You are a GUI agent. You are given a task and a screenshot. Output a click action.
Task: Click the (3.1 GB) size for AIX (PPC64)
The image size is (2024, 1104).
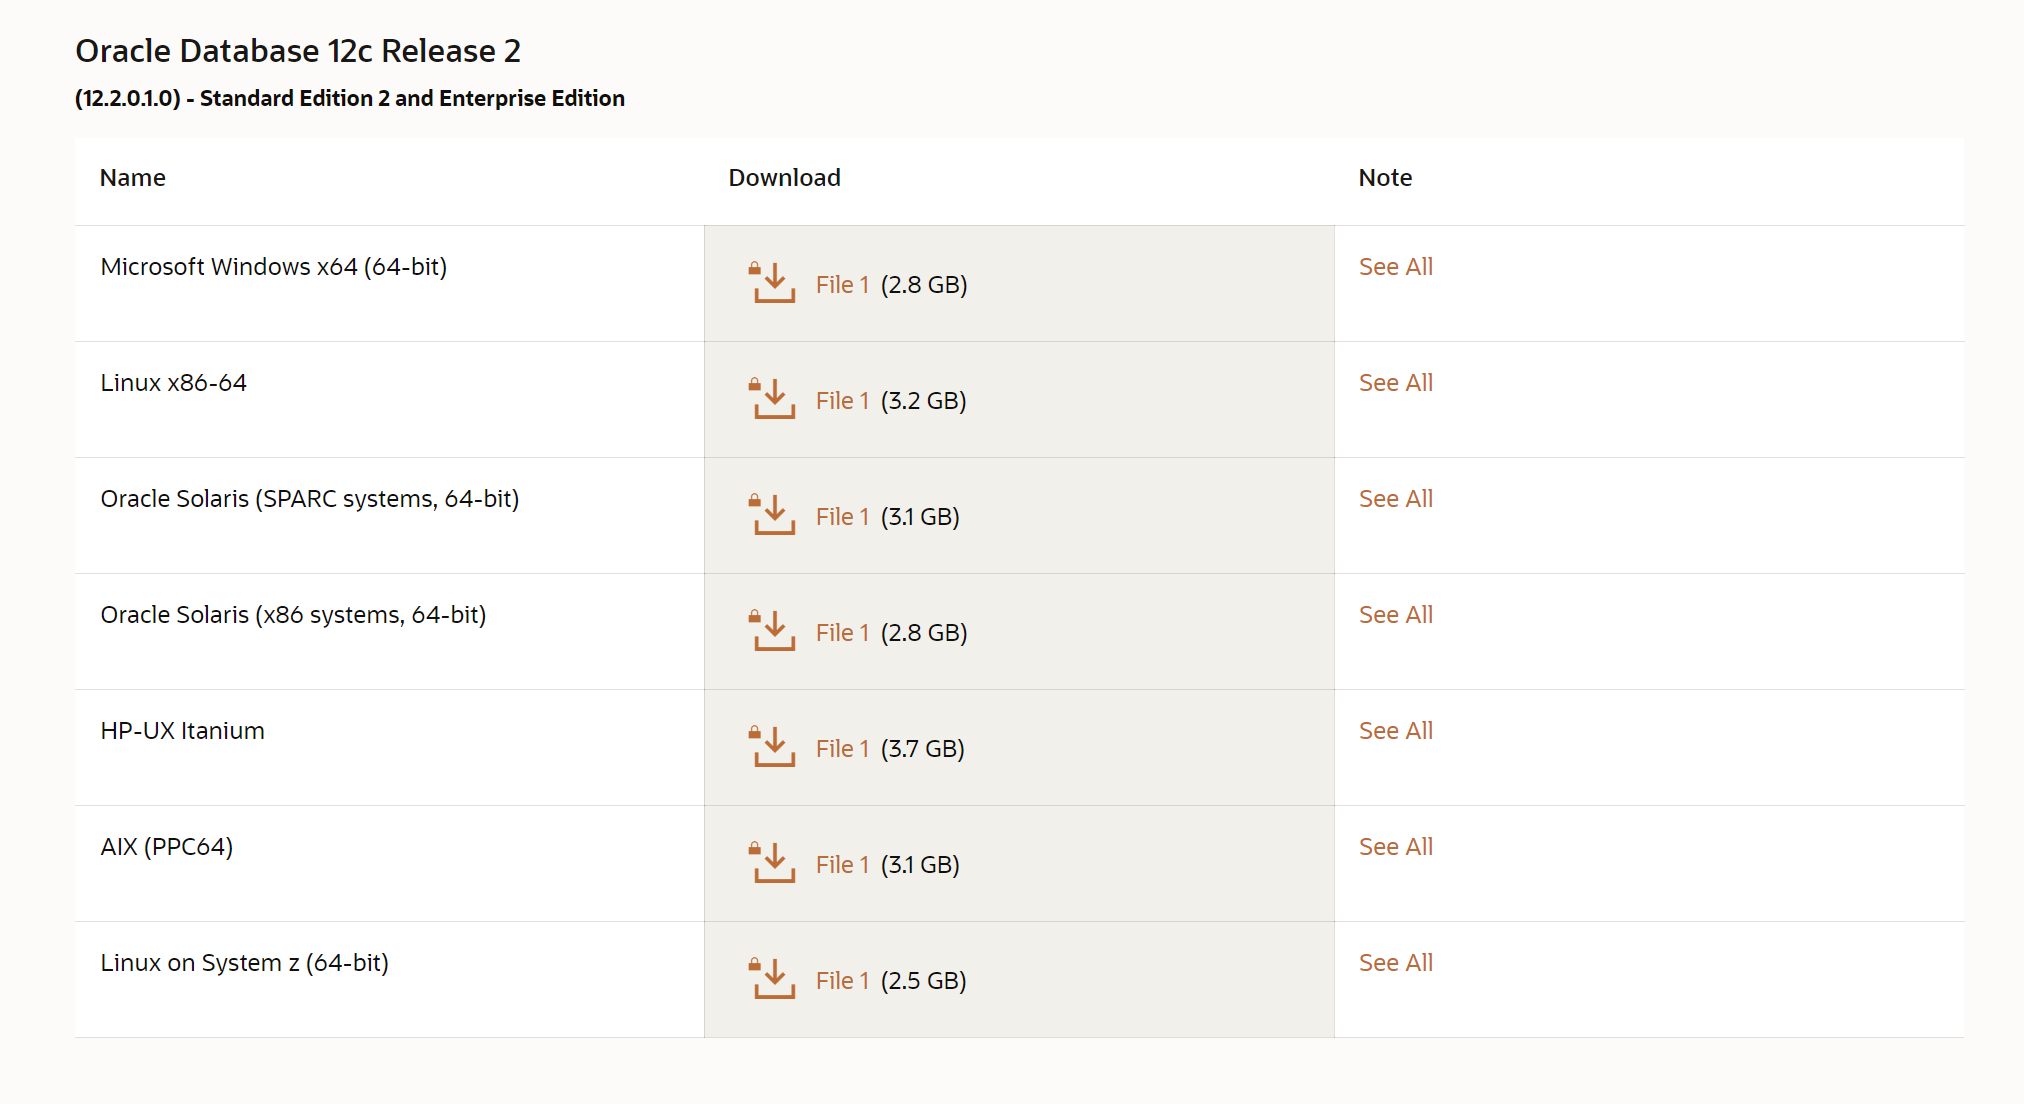click(920, 865)
